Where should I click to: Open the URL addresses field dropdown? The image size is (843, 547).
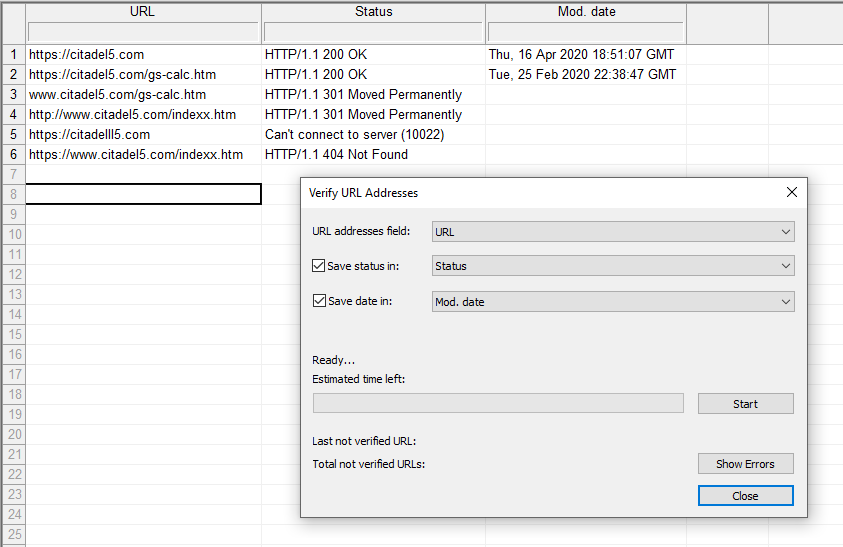point(612,232)
